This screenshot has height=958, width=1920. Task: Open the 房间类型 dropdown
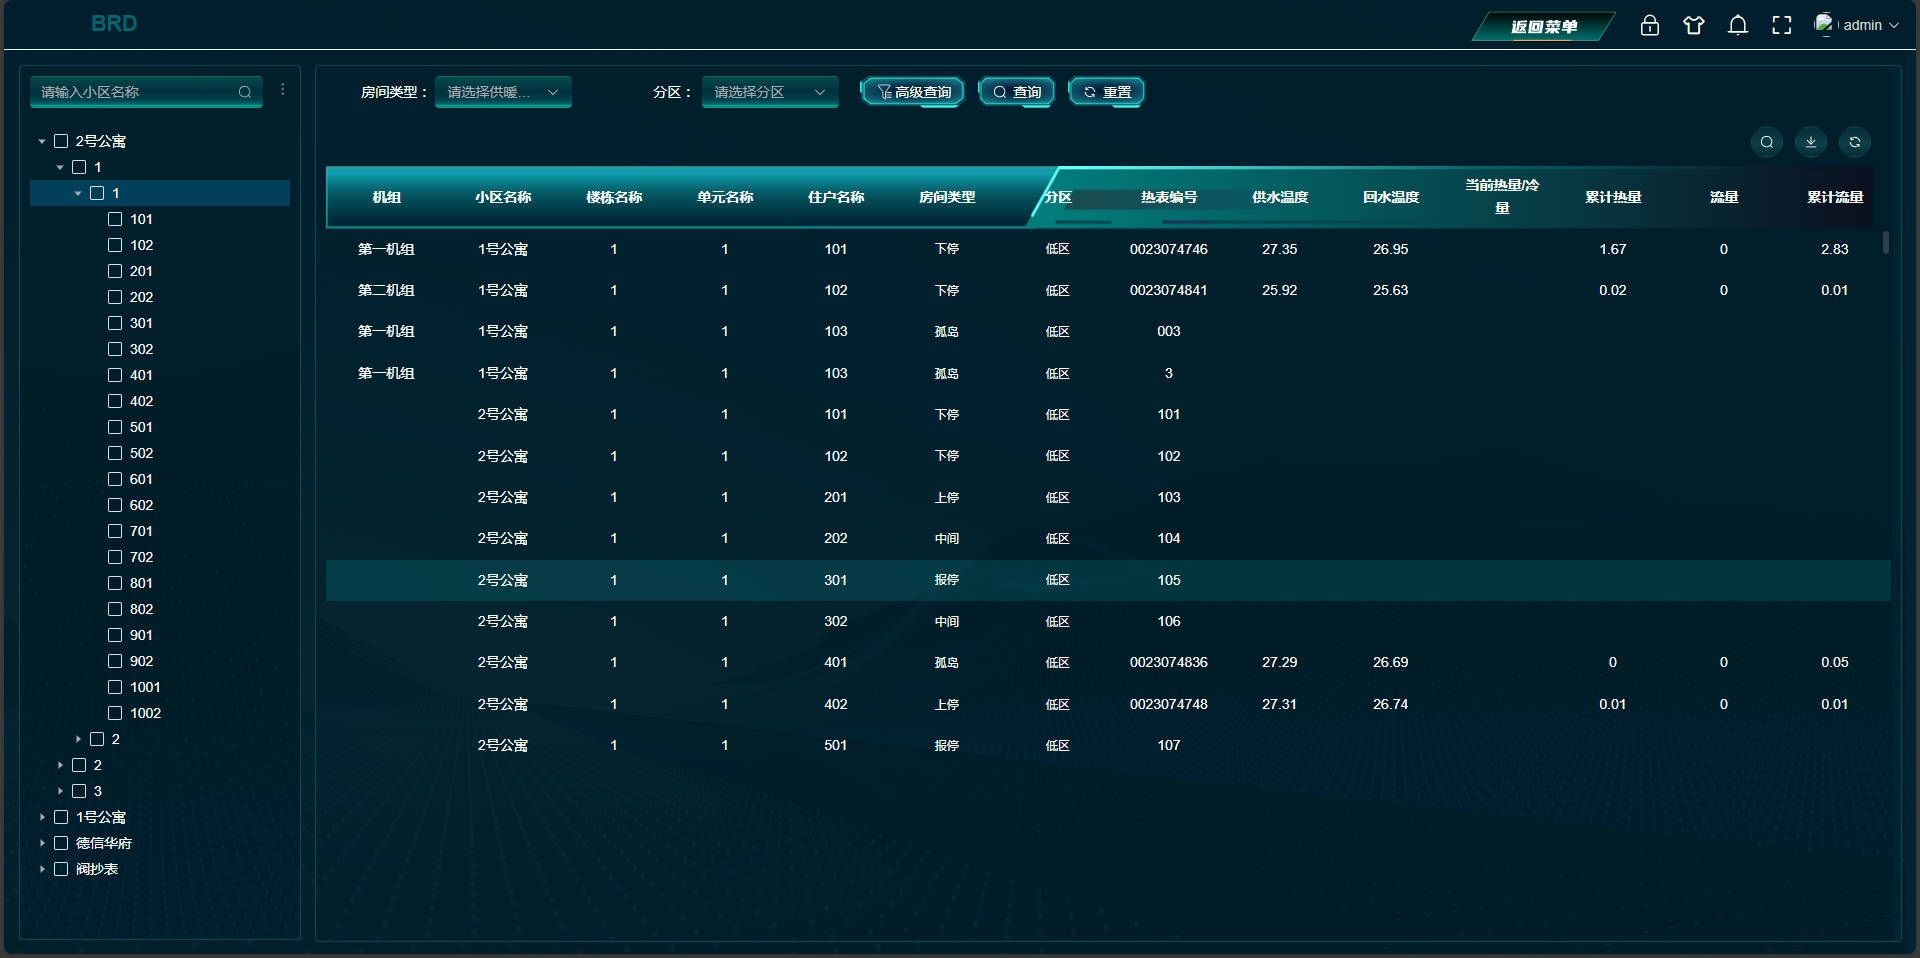coord(503,92)
